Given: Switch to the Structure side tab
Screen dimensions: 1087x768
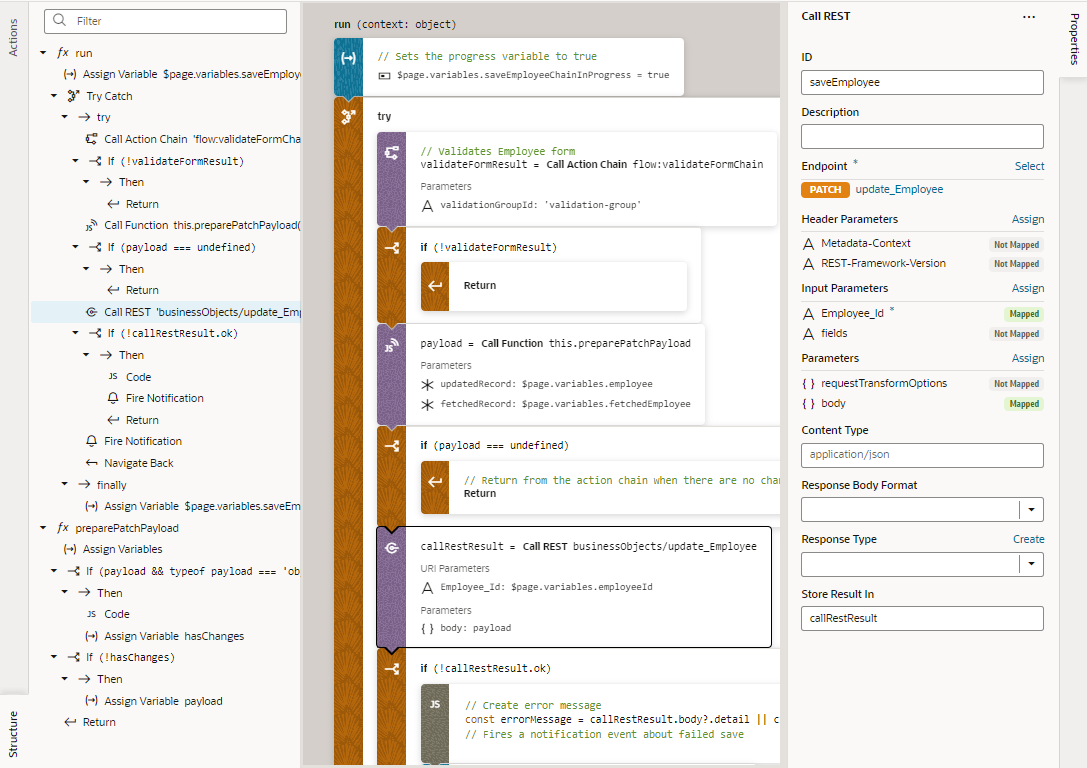Looking at the screenshot, I should click(13, 734).
